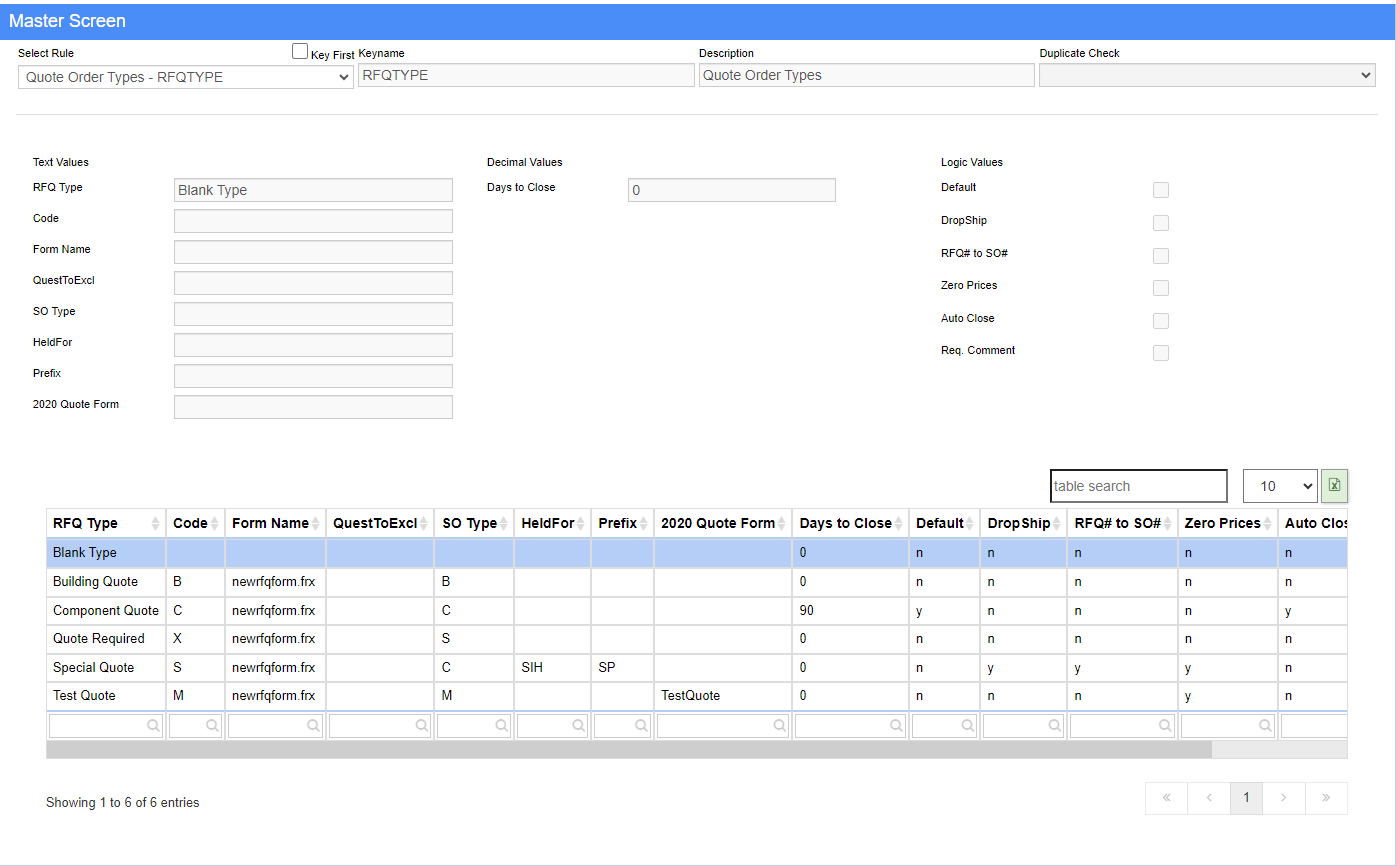
Task: Click the RFQ Type column filter box
Action: [x=106, y=726]
